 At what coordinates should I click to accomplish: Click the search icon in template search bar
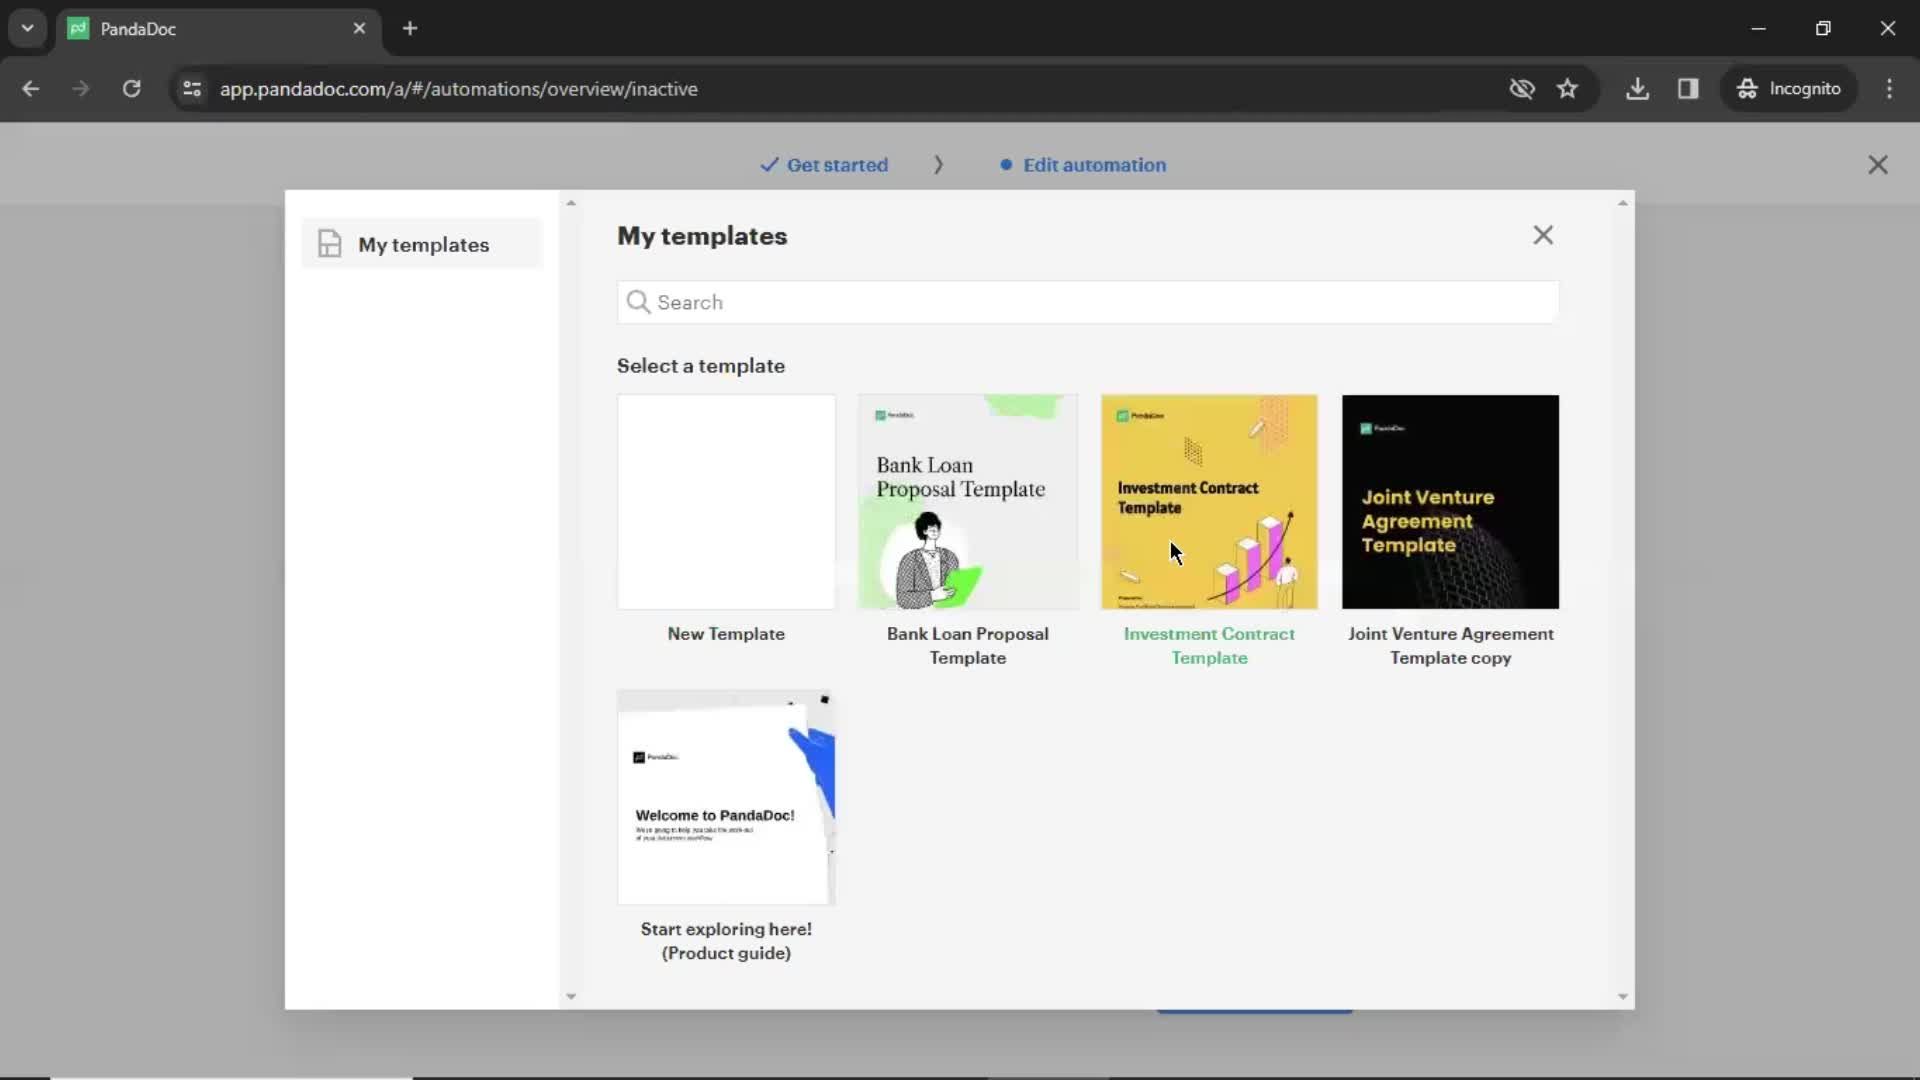click(x=640, y=302)
